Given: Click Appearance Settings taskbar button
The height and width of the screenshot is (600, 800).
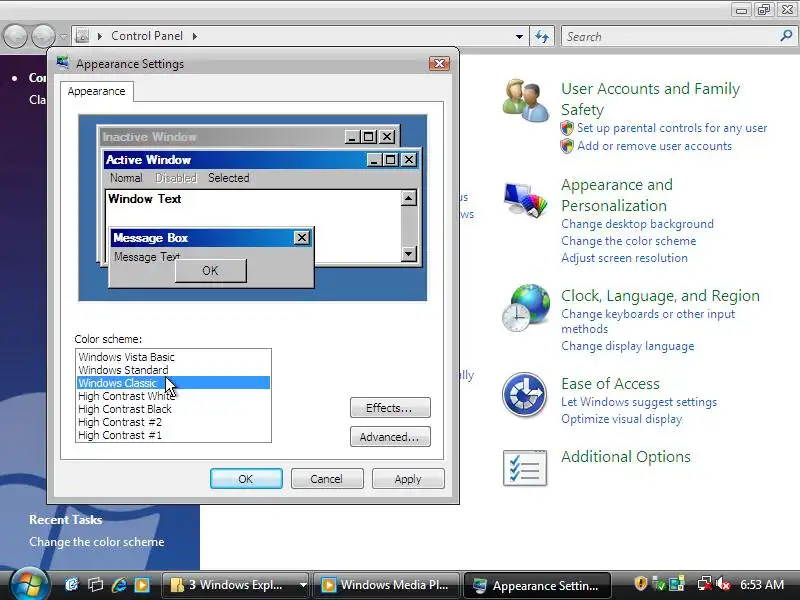Looking at the screenshot, I should click(x=537, y=585).
